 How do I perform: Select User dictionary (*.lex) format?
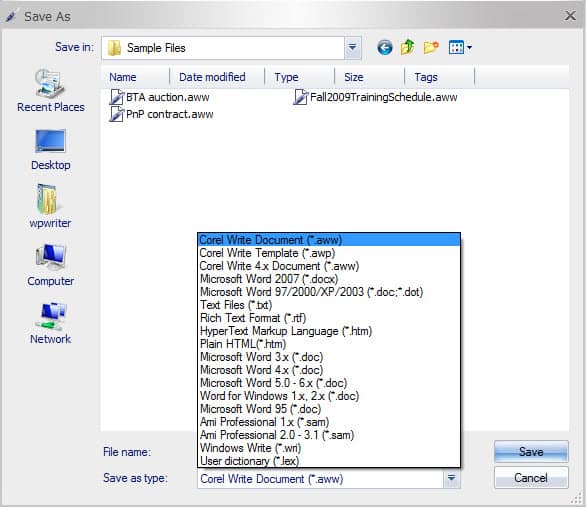[x=329, y=461]
